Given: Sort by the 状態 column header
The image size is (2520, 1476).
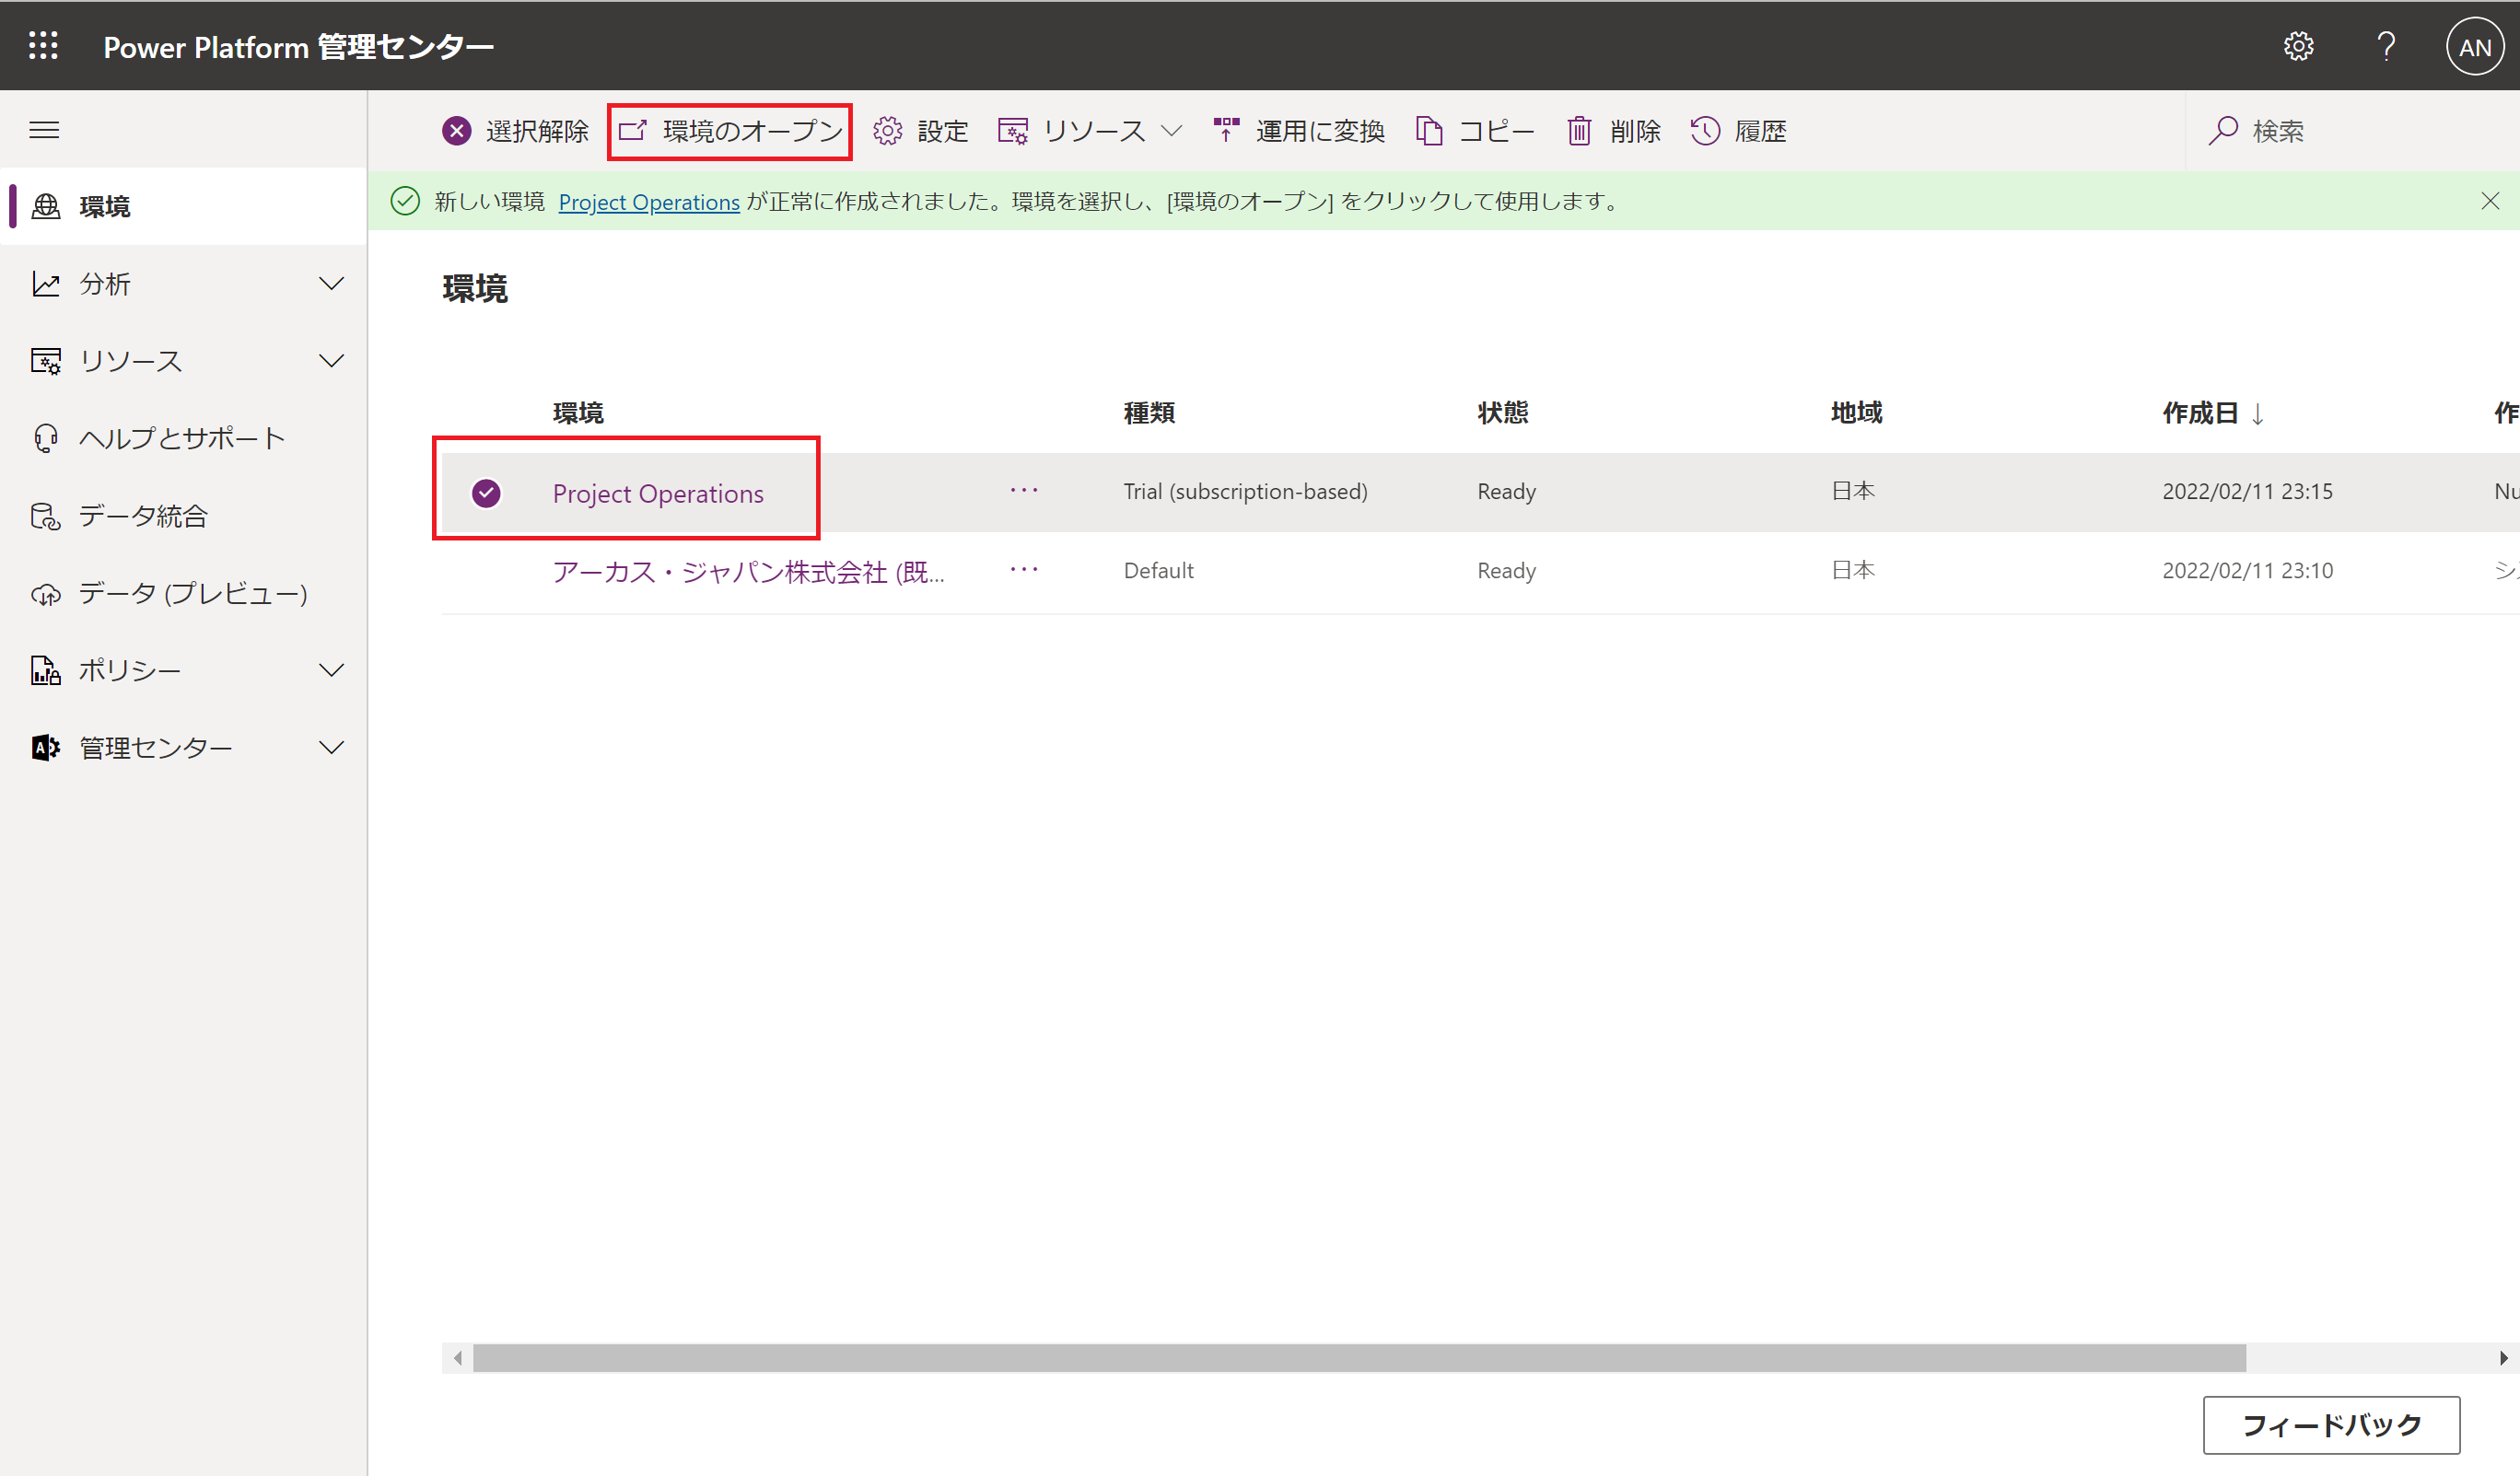Looking at the screenshot, I should click(1503, 413).
